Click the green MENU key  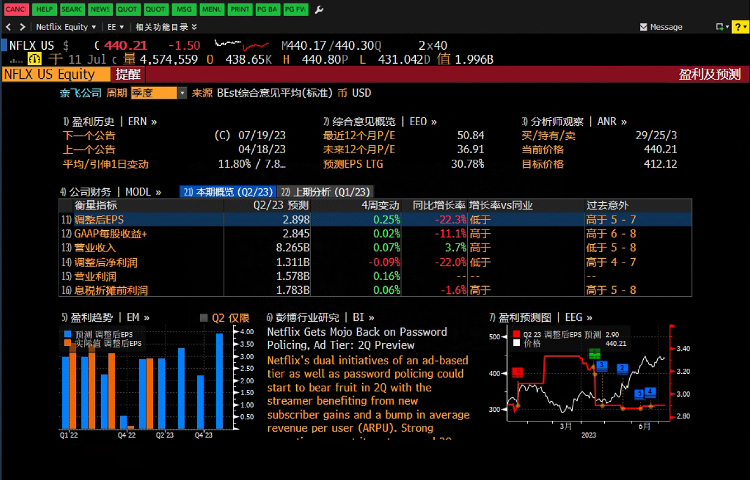coord(211,10)
